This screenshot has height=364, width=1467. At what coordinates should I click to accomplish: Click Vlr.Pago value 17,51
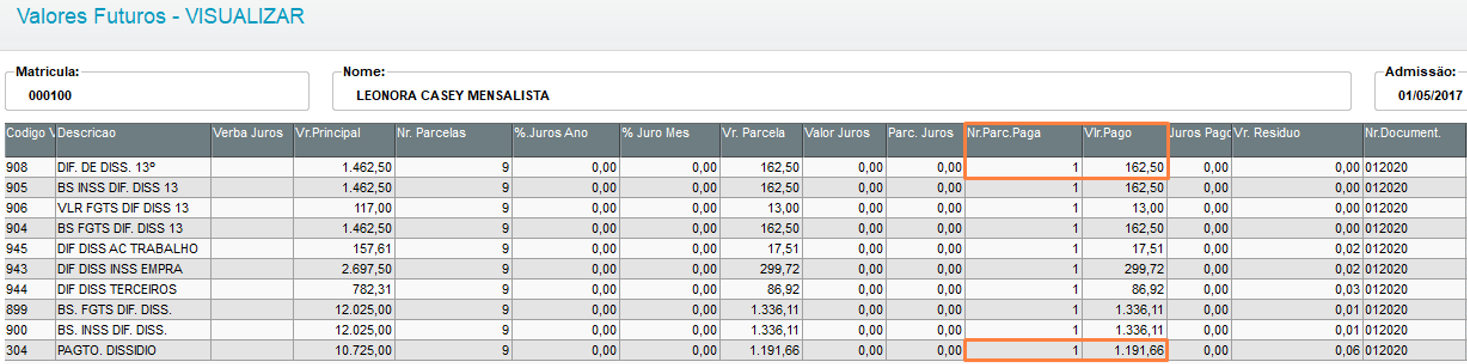pos(1124,248)
